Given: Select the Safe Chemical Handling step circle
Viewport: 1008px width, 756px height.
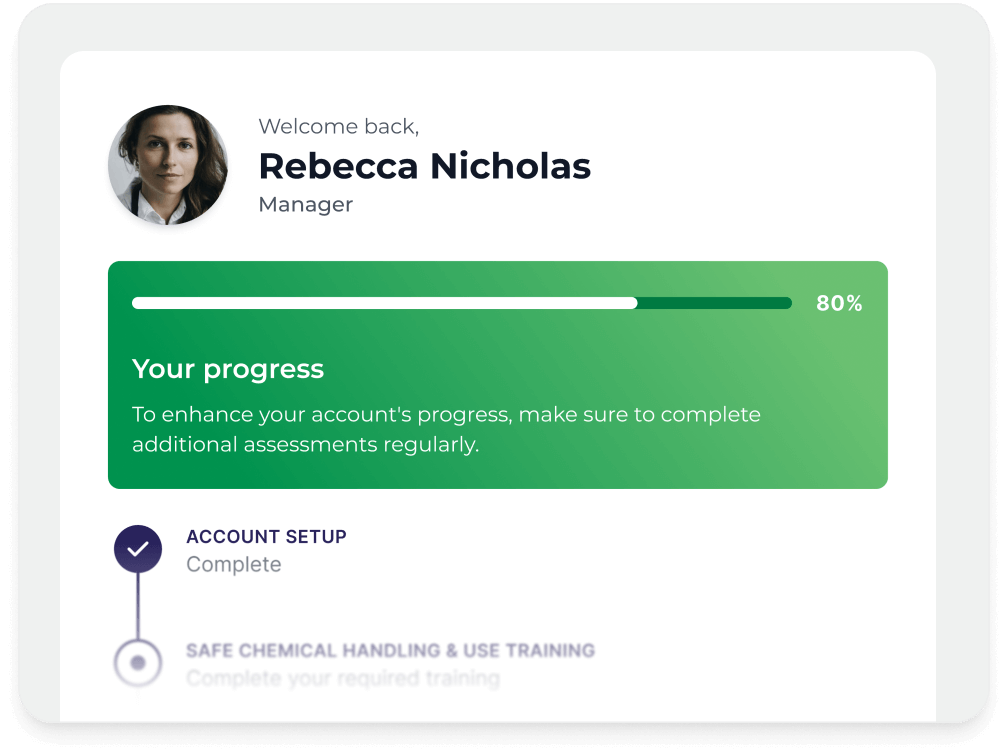Looking at the screenshot, I should point(138,662).
